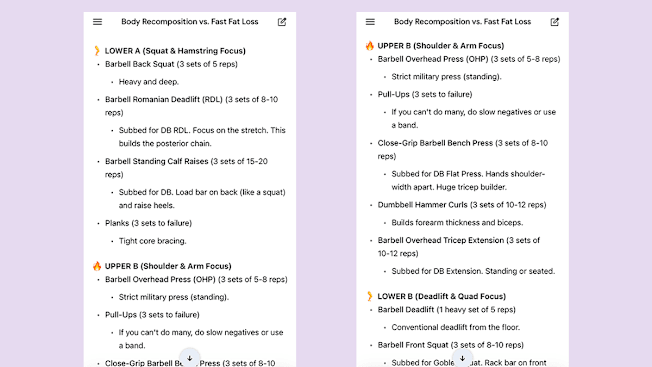Click the 'Subbed for DB Extension. Standing or seated.' note
Image resolution: width=652 pixels, height=367 pixels.
tap(473, 271)
